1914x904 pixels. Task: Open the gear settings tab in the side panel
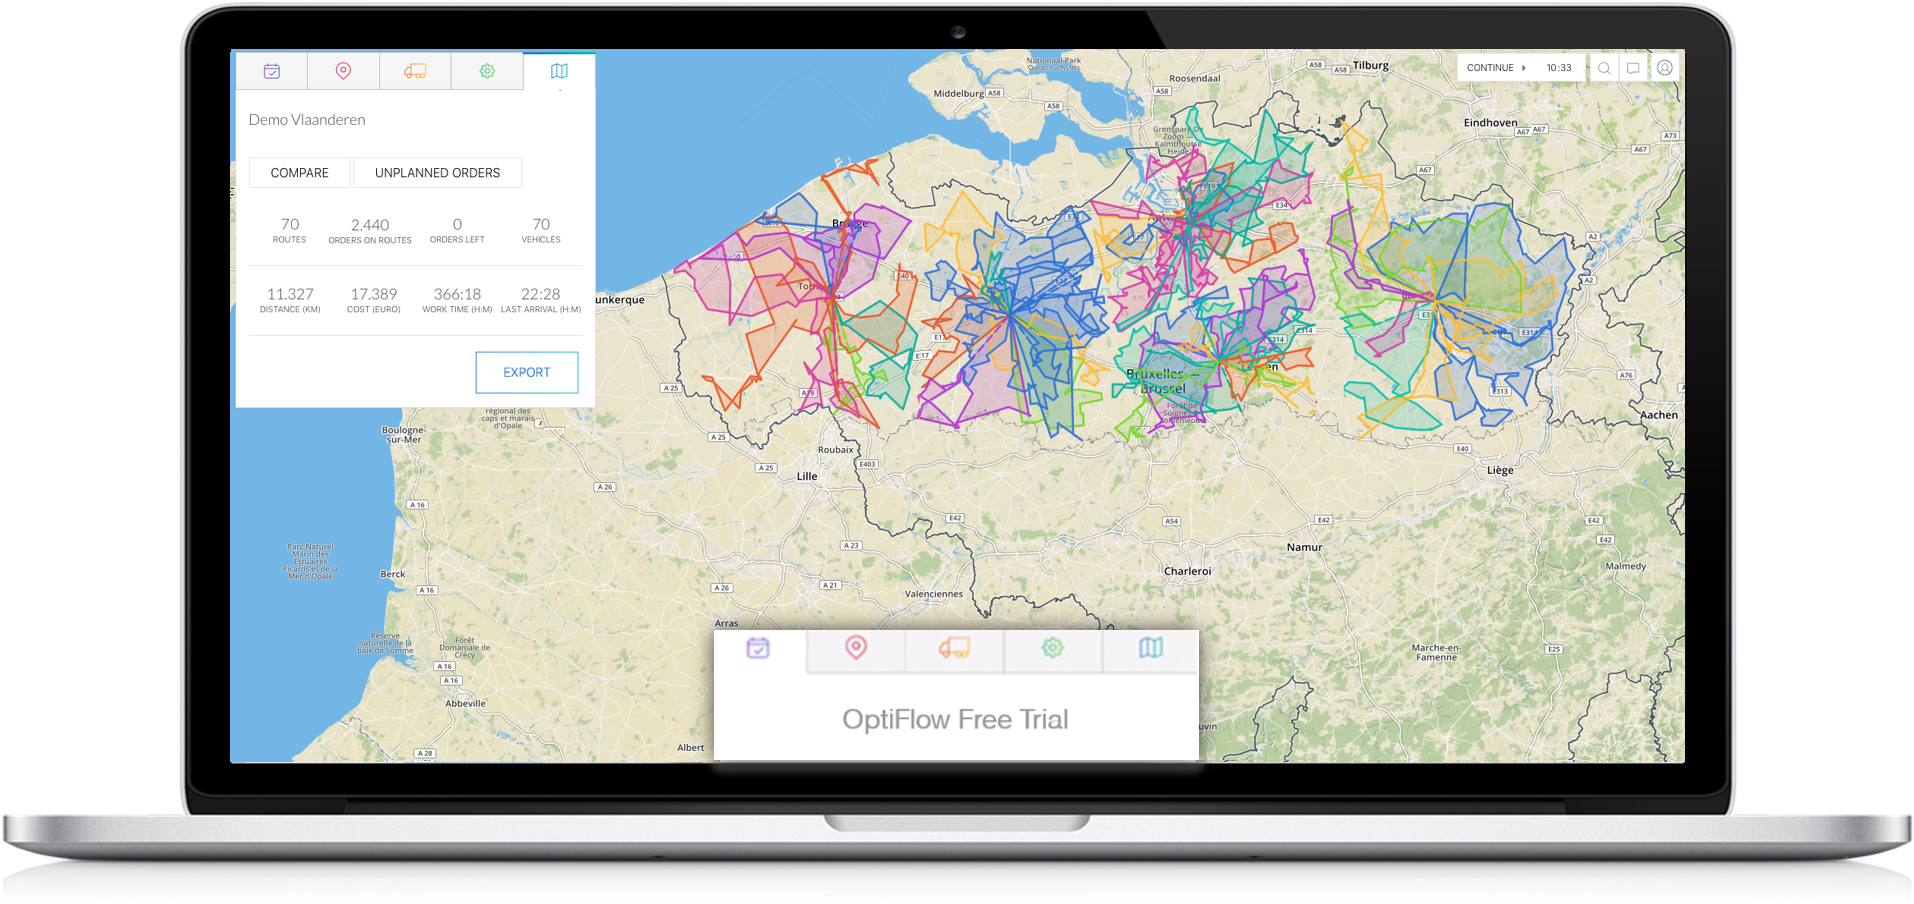point(487,71)
